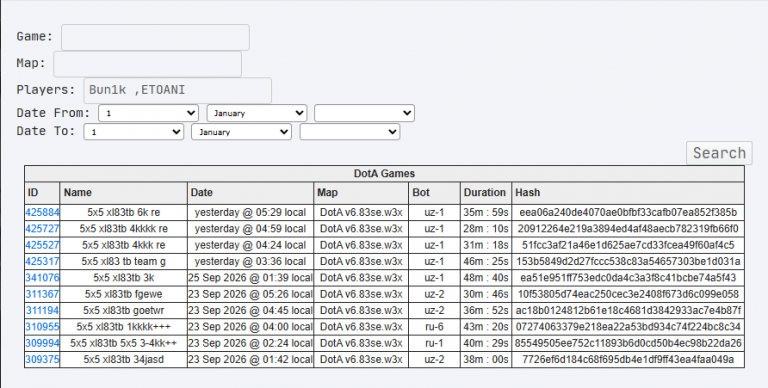This screenshot has width=768, height=388.
Task: Click the Map input field
Action: [147, 64]
